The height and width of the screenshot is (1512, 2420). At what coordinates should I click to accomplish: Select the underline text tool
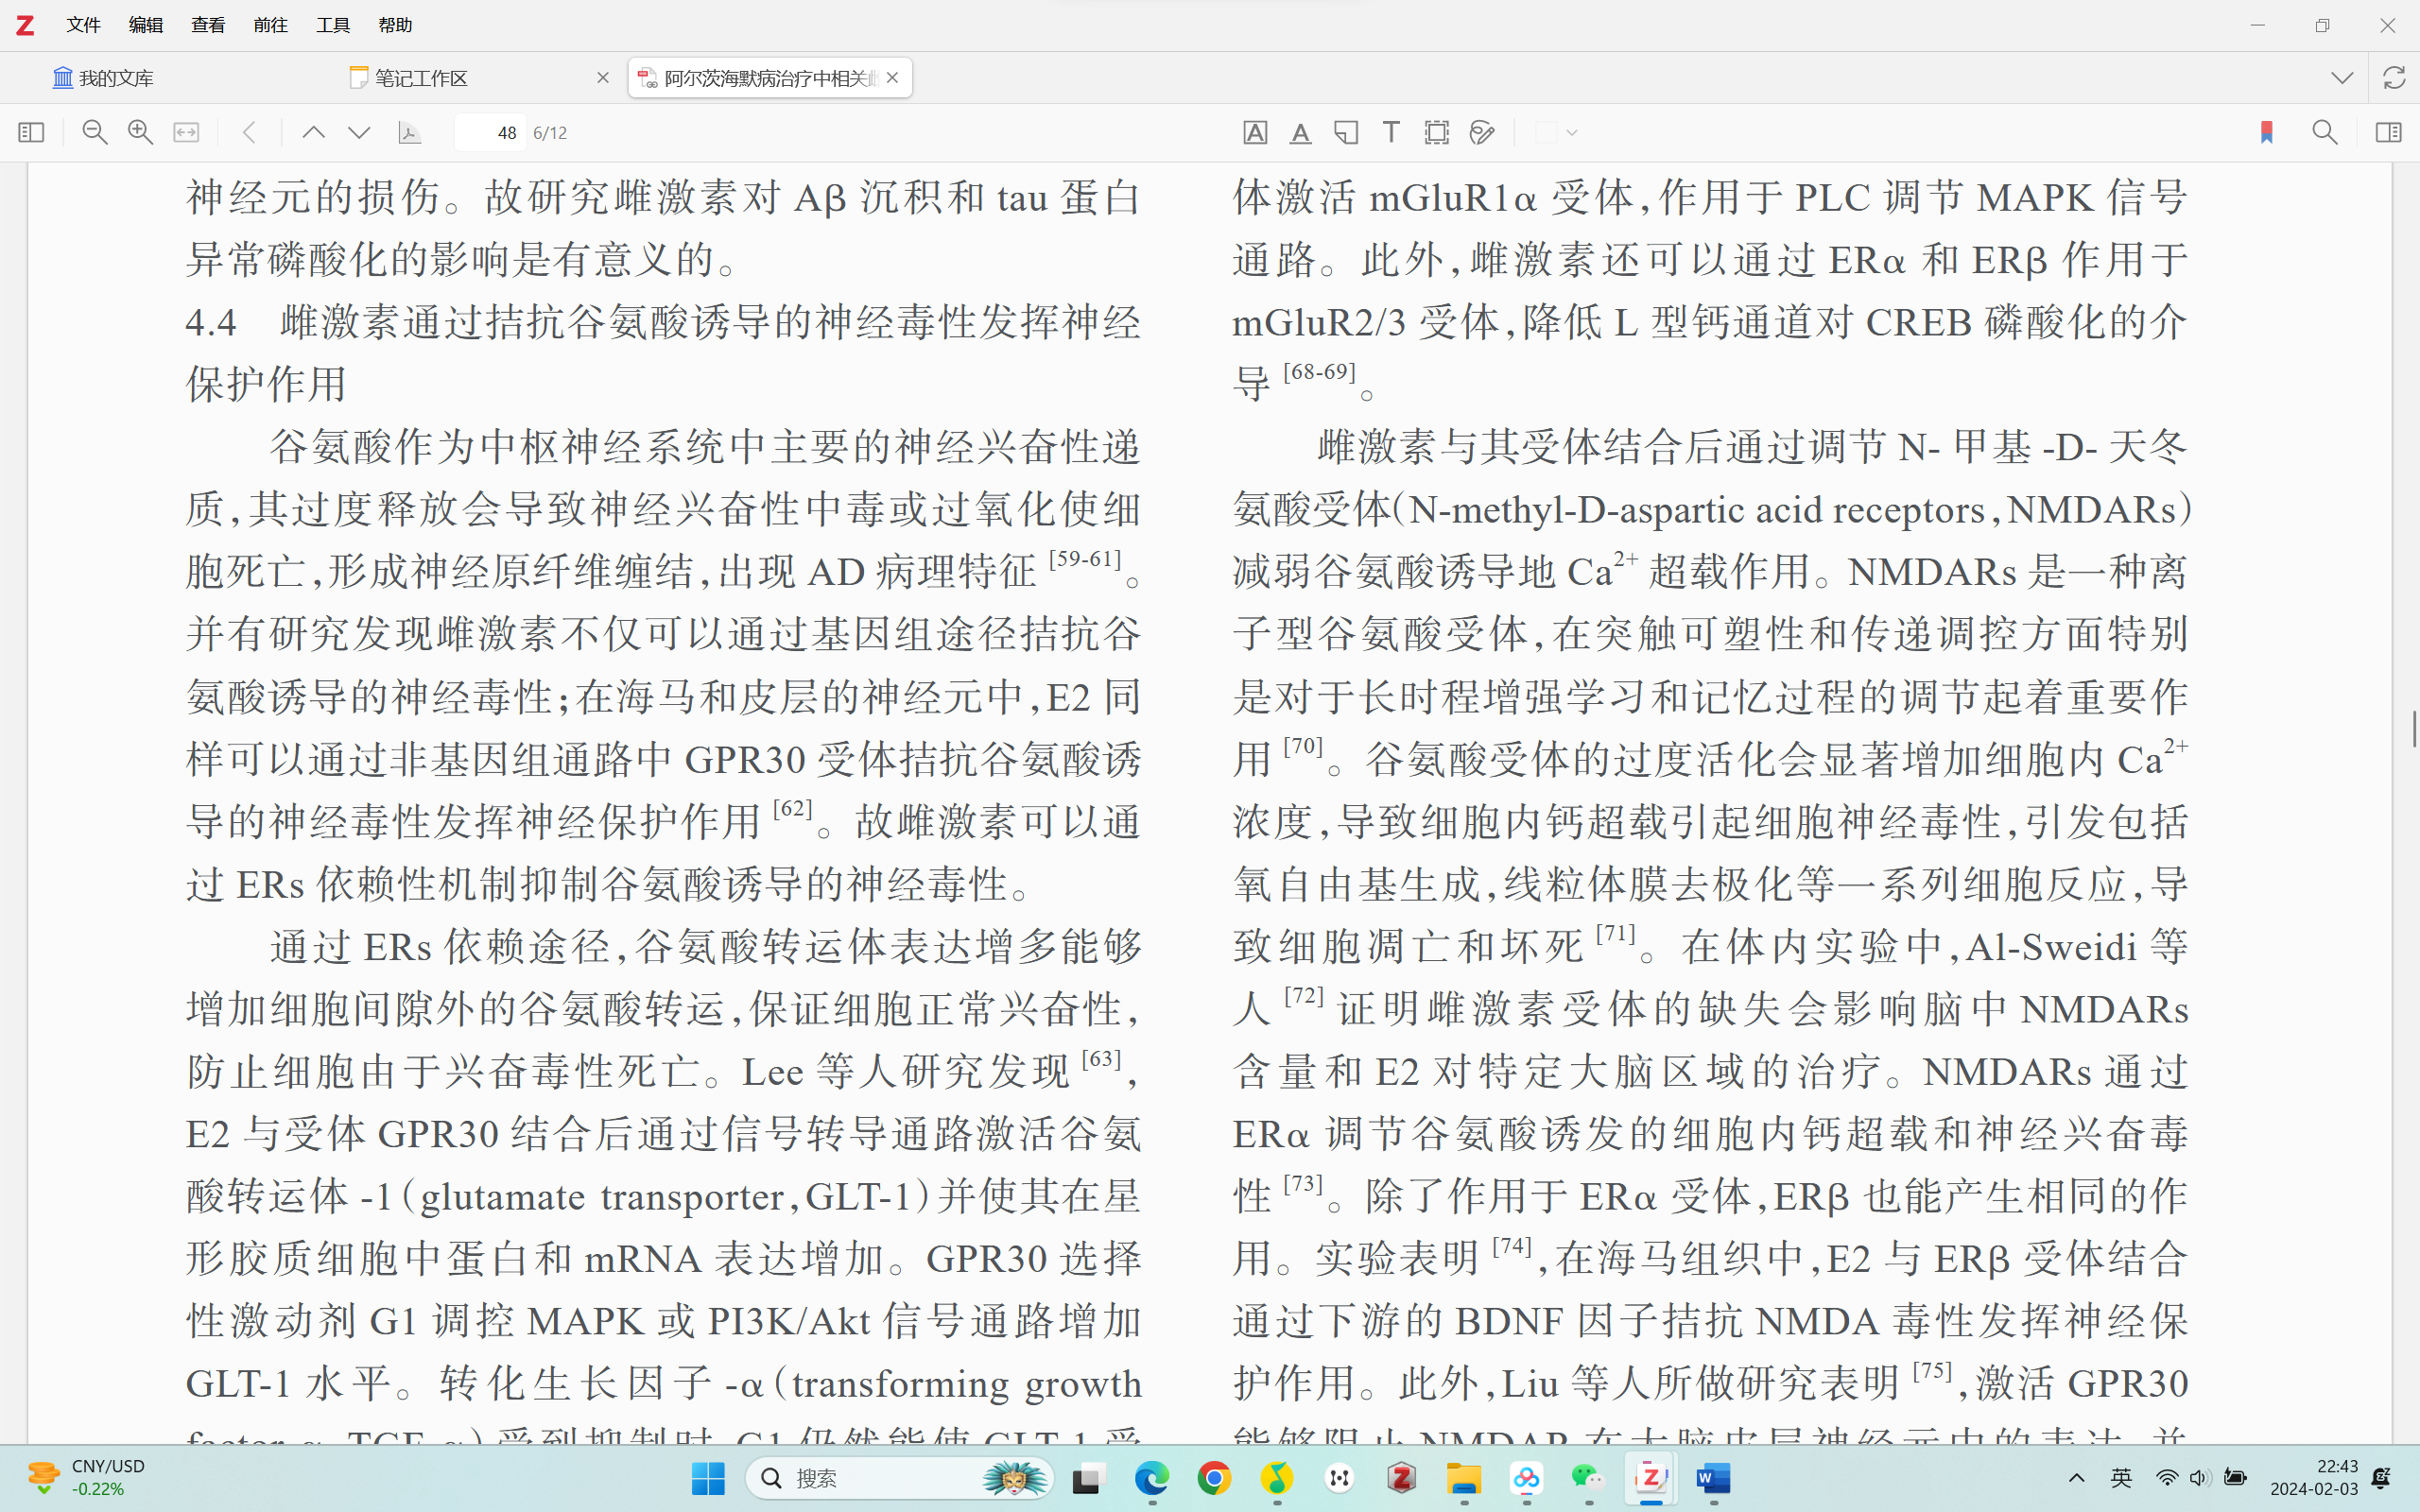click(x=1300, y=132)
